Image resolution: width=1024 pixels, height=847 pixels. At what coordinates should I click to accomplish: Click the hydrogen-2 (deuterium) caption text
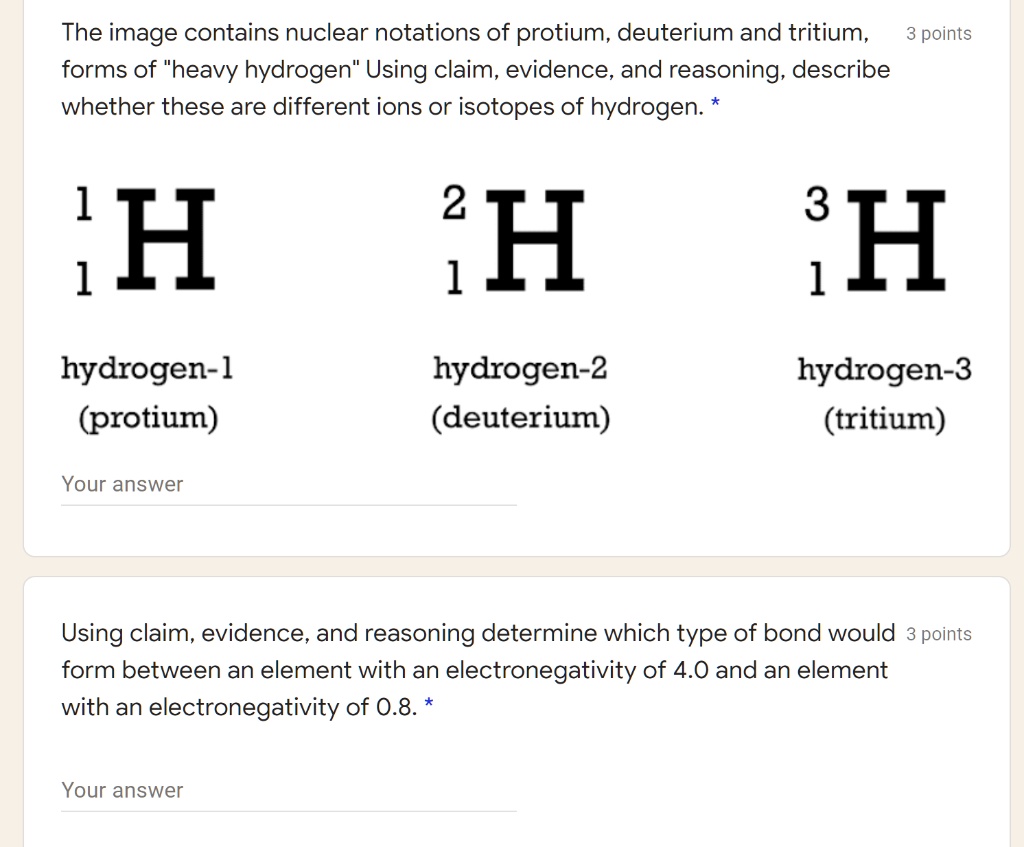520,392
